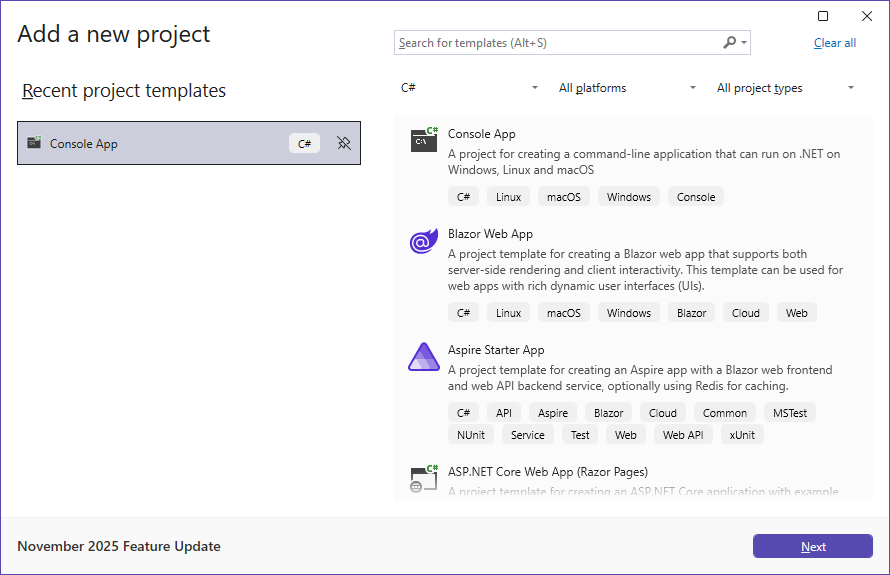
Task: Click the search magnifier icon
Action: pyautogui.click(x=729, y=43)
